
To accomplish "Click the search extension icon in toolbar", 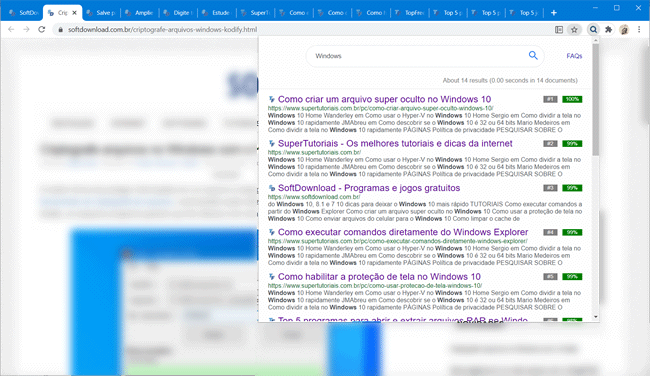I will click(593, 29).
